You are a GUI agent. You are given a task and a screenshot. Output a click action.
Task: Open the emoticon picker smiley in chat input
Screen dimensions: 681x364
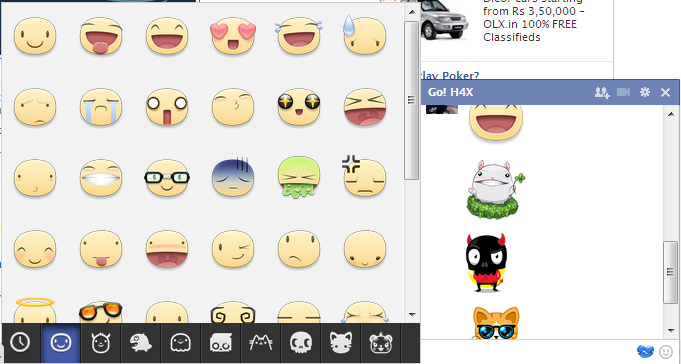[665, 351]
